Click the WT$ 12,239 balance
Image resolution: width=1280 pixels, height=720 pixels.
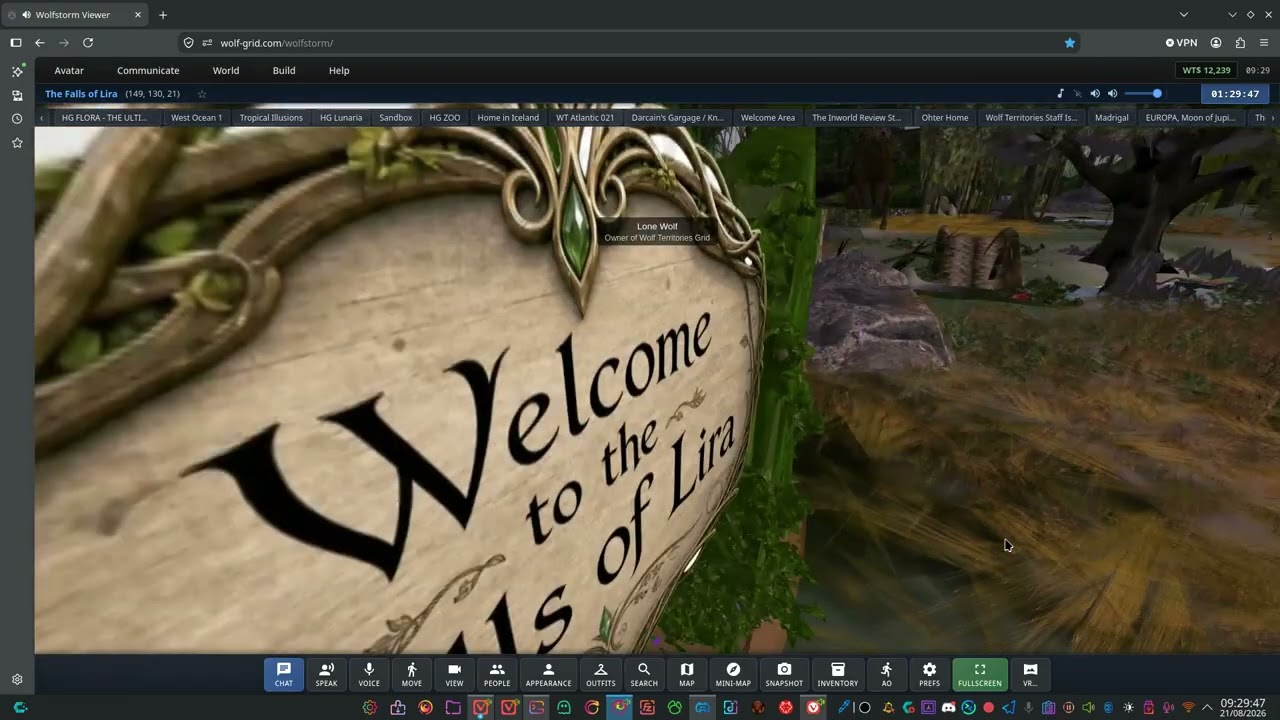point(1206,71)
